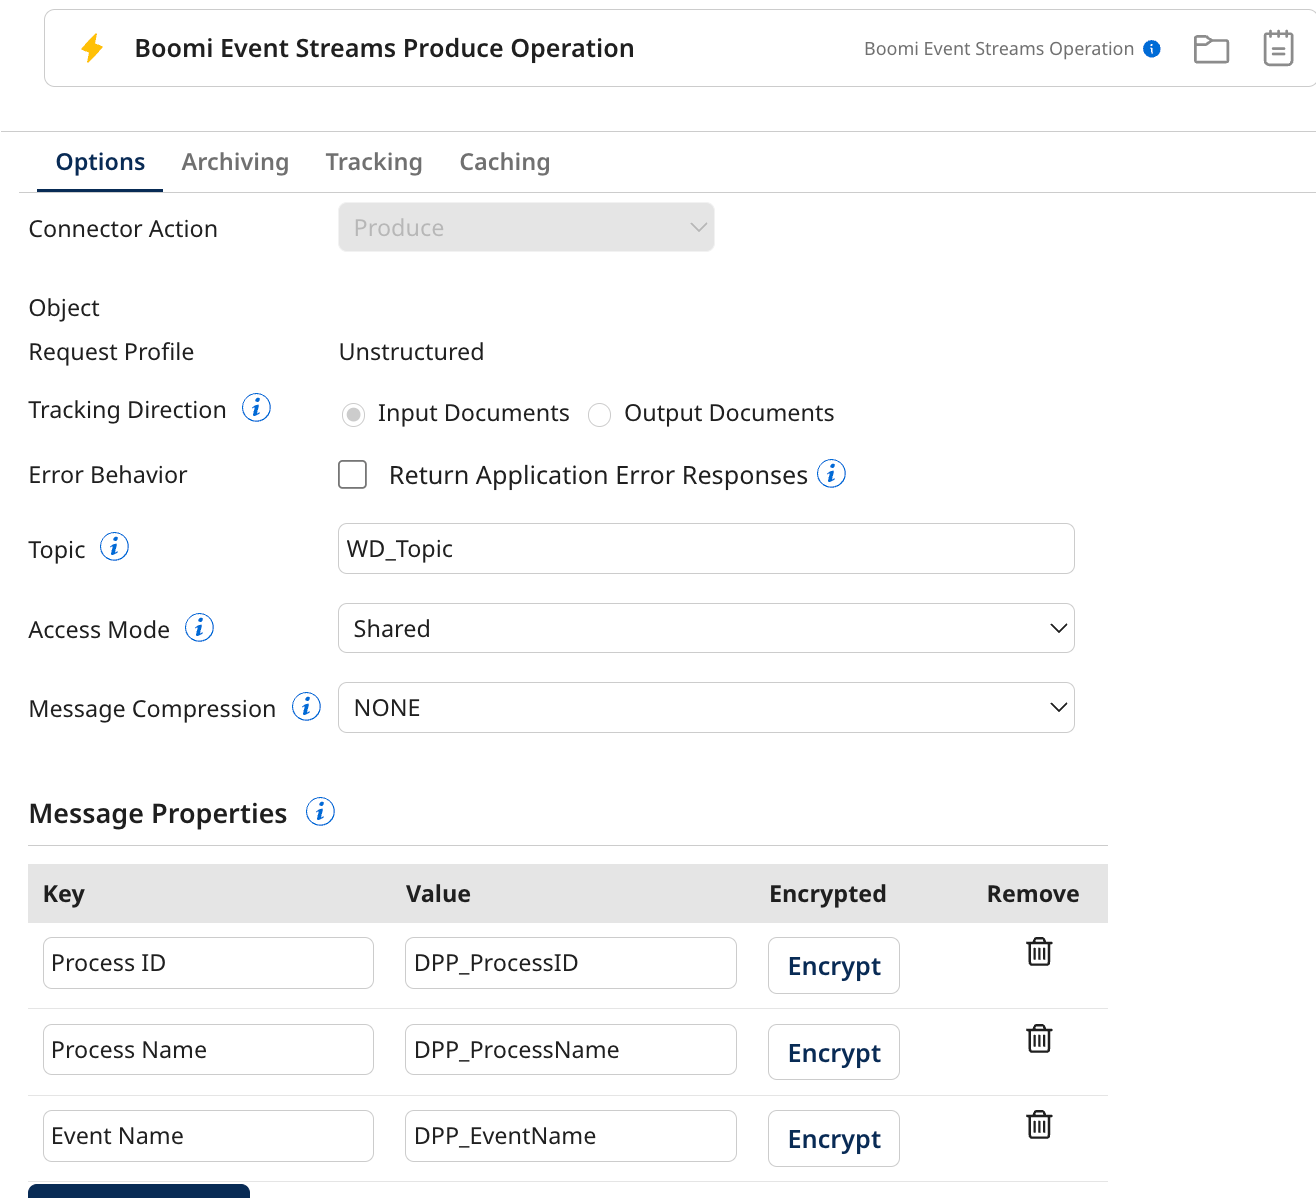
Task: Click the disabled Produce connector action dropdown
Action: pos(526,227)
